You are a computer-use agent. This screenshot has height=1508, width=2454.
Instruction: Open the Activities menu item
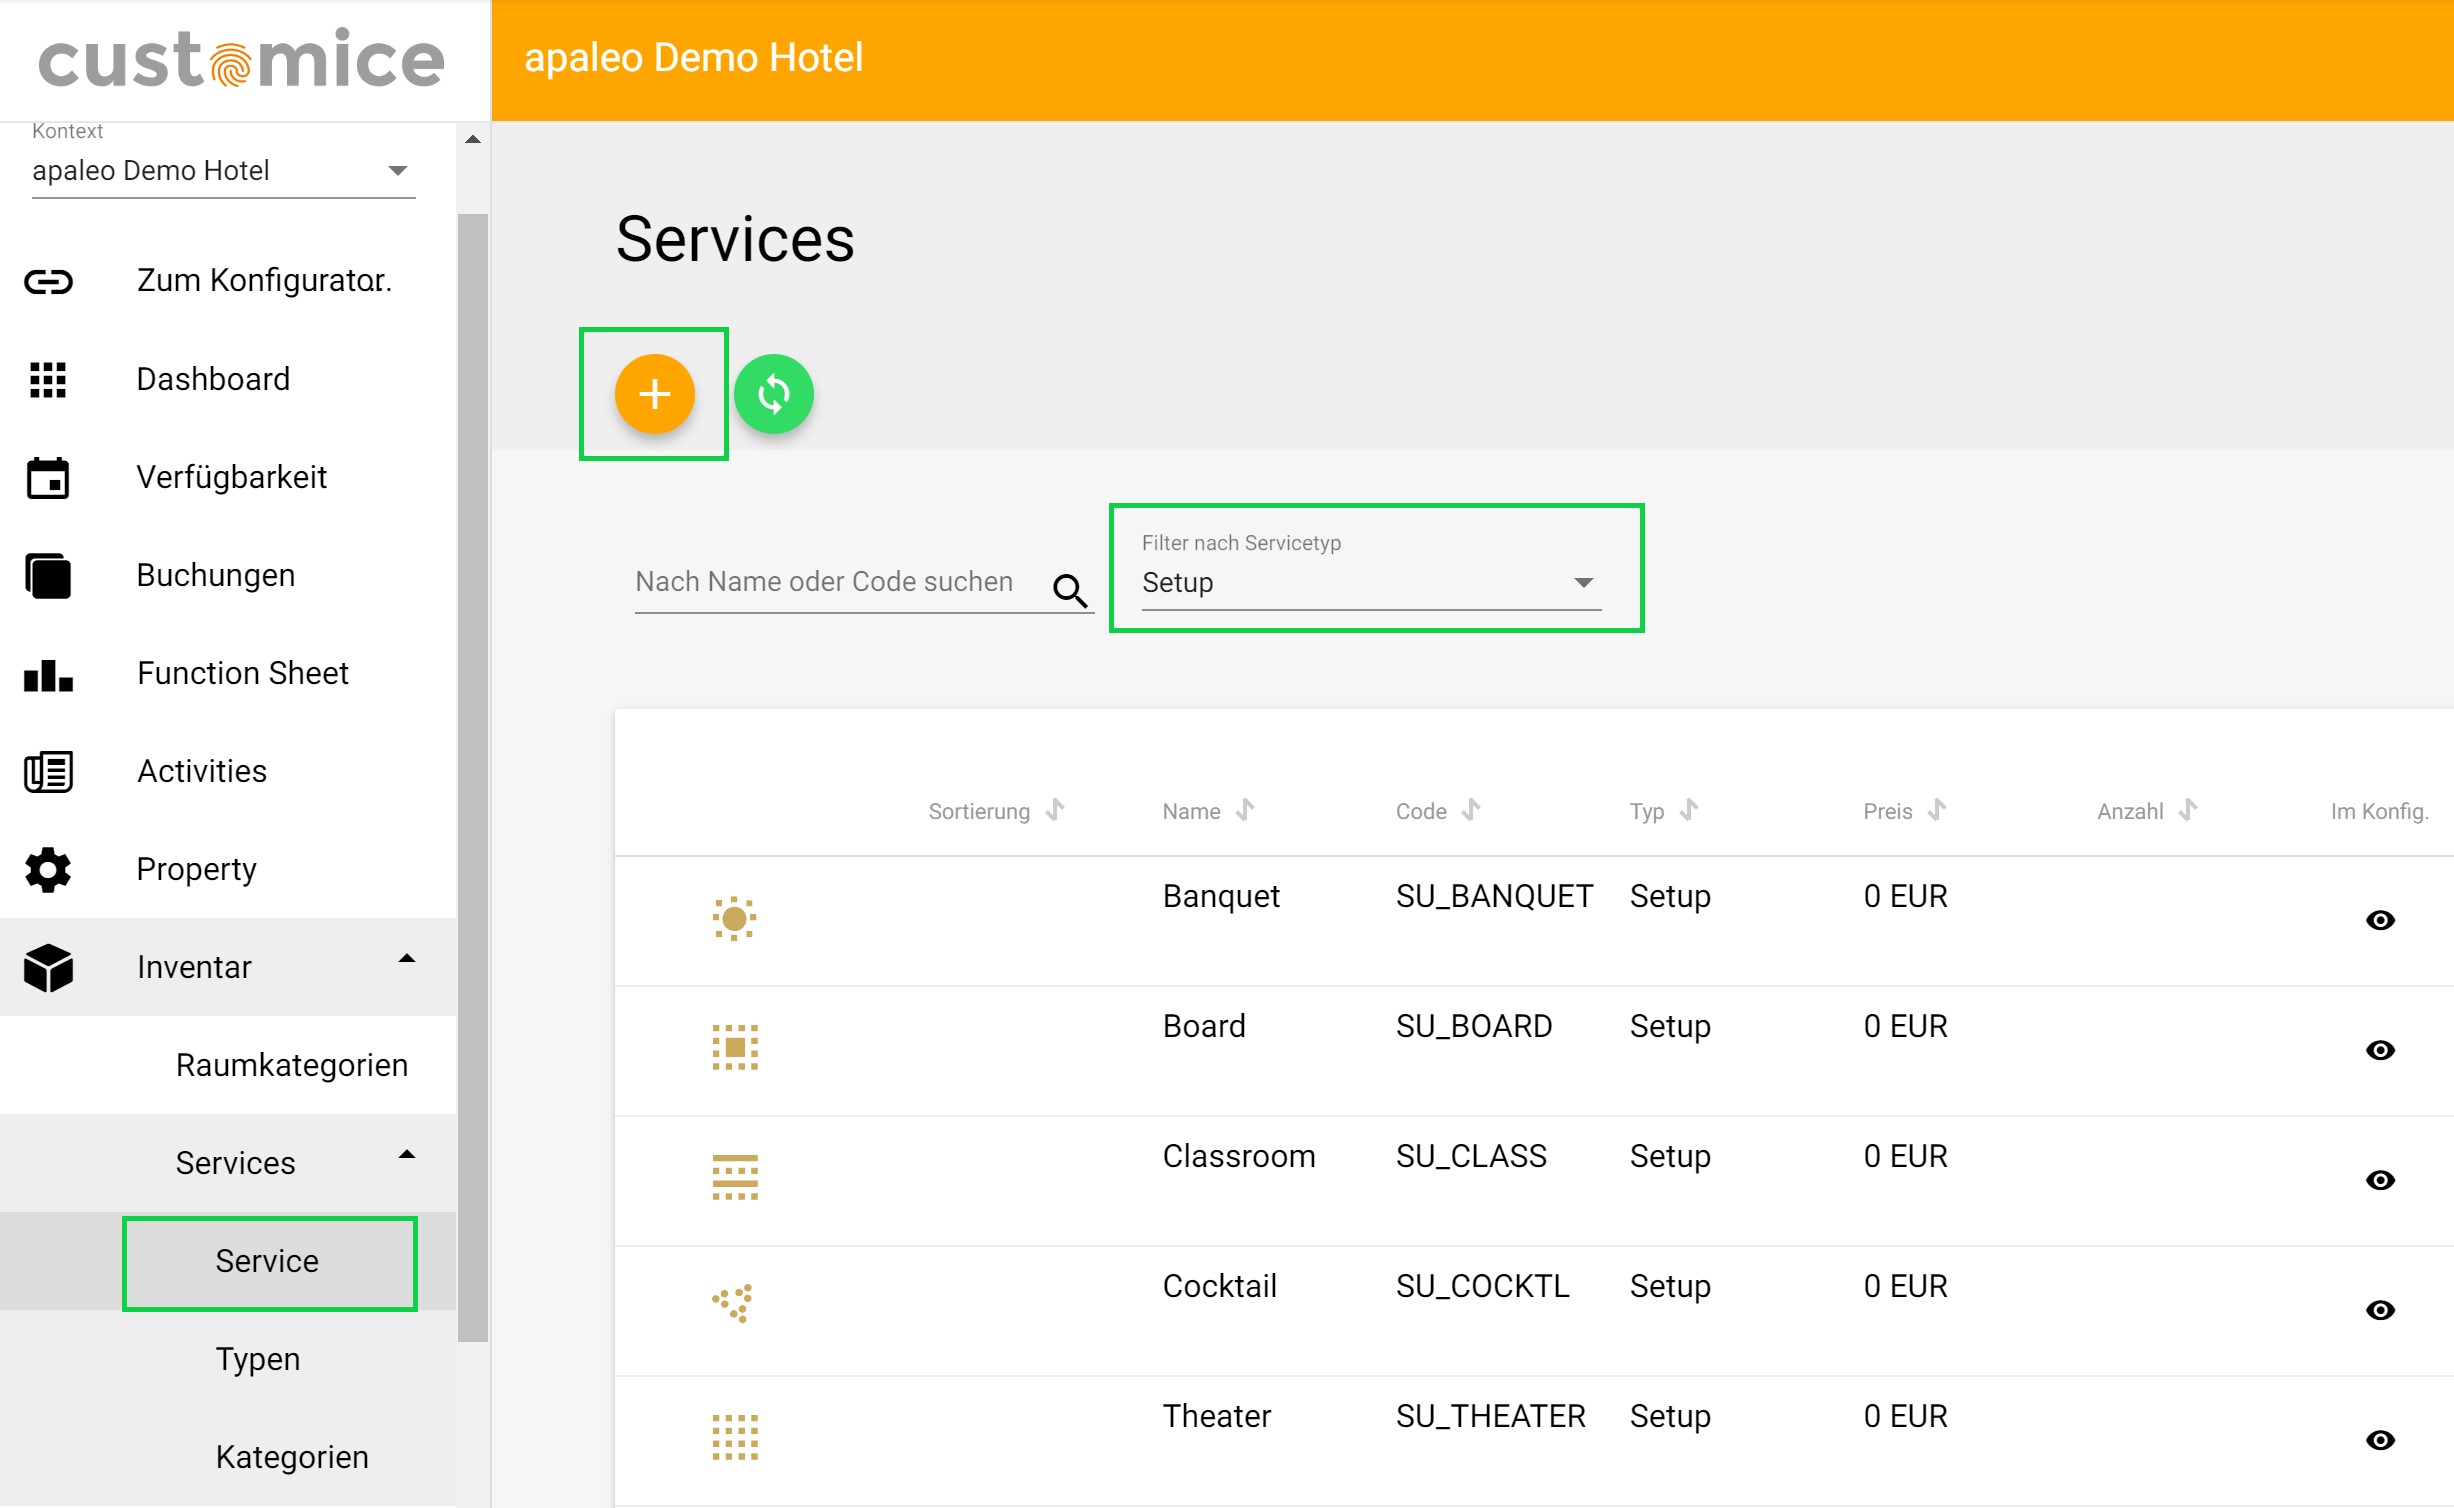coord(228,771)
